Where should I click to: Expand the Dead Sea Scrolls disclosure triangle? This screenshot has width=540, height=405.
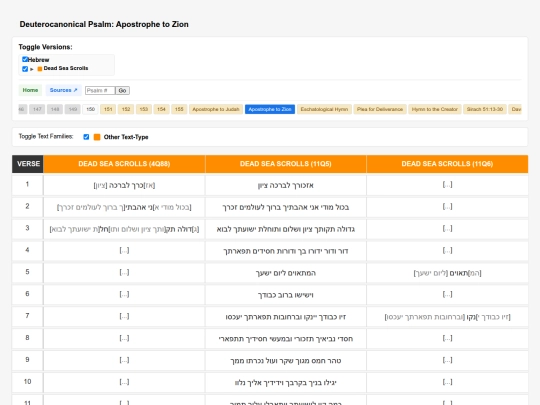32,69
